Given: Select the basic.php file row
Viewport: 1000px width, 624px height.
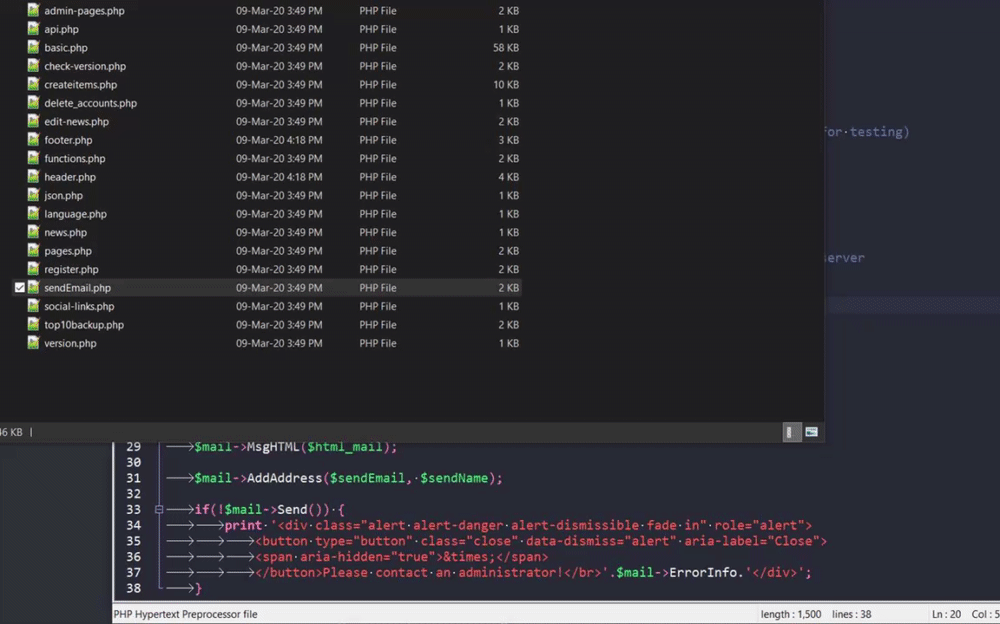Looking at the screenshot, I should 66,47.
